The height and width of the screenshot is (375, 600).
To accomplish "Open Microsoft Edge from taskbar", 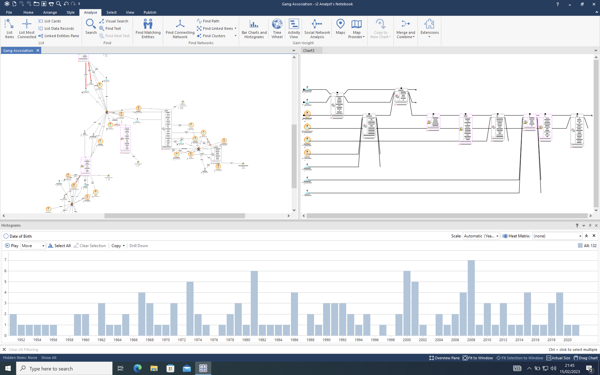I will [x=137, y=368].
